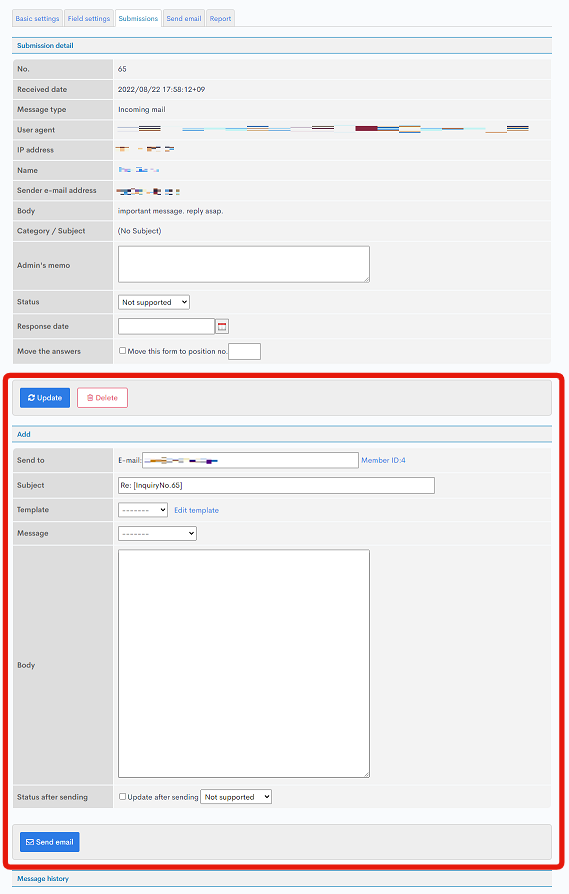The width and height of the screenshot is (569, 894).
Task: Click the 'Incoming mail' message type value
Action: (141, 109)
